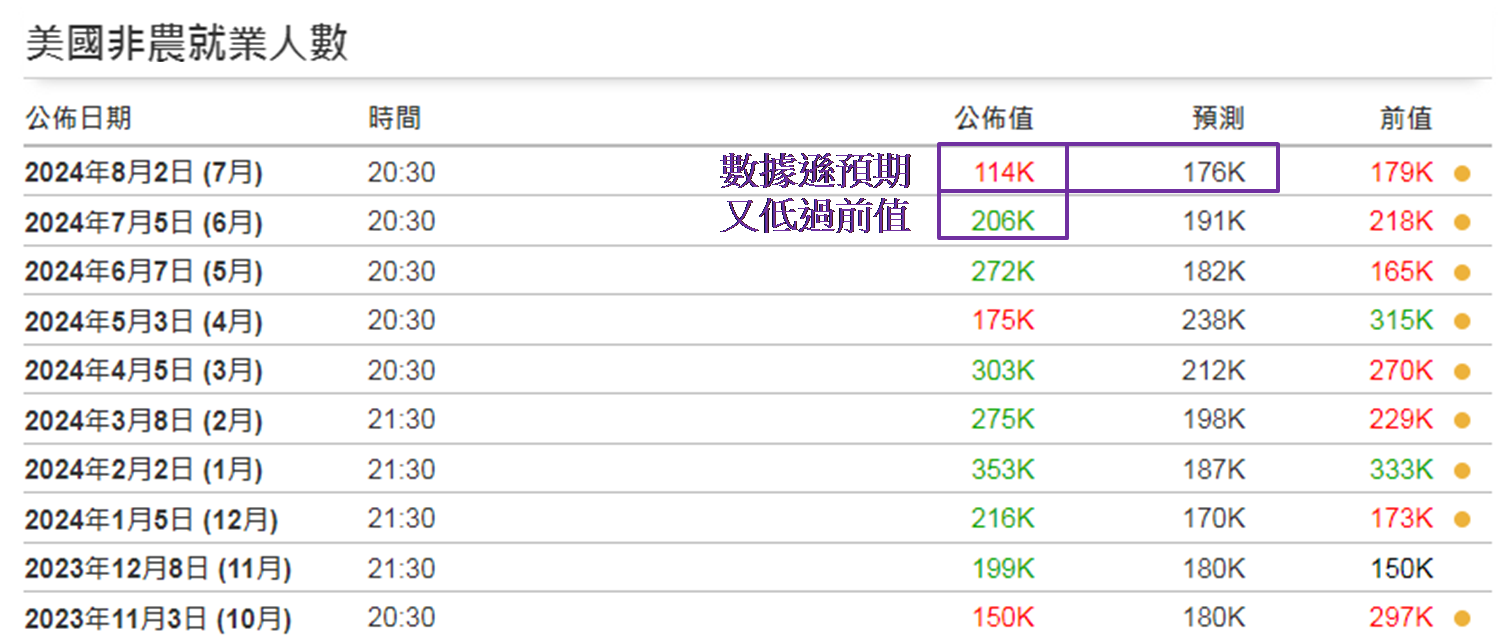Click the orange dot beside 179K previous value
This screenshot has height=637, width=1502.
pyautogui.click(x=1461, y=173)
